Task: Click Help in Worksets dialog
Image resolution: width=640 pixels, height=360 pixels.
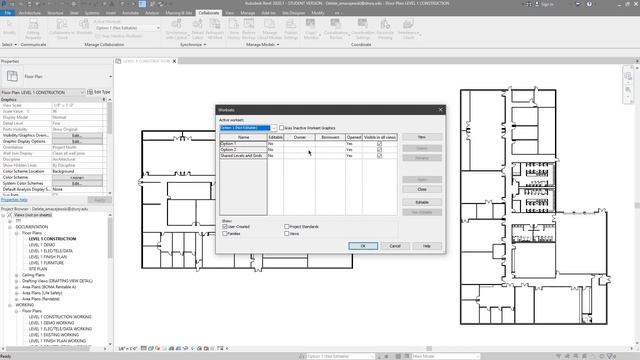Action: click(x=427, y=246)
